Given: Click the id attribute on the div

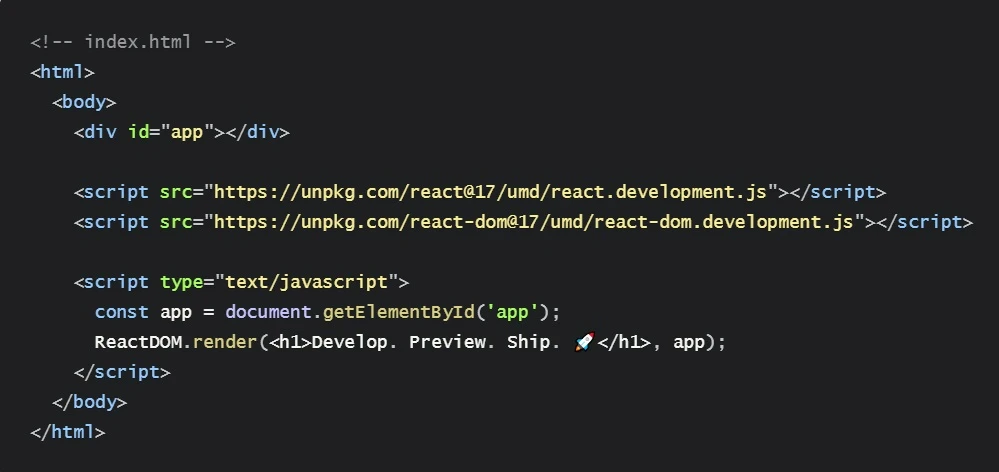Looking at the screenshot, I should coord(138,132).
